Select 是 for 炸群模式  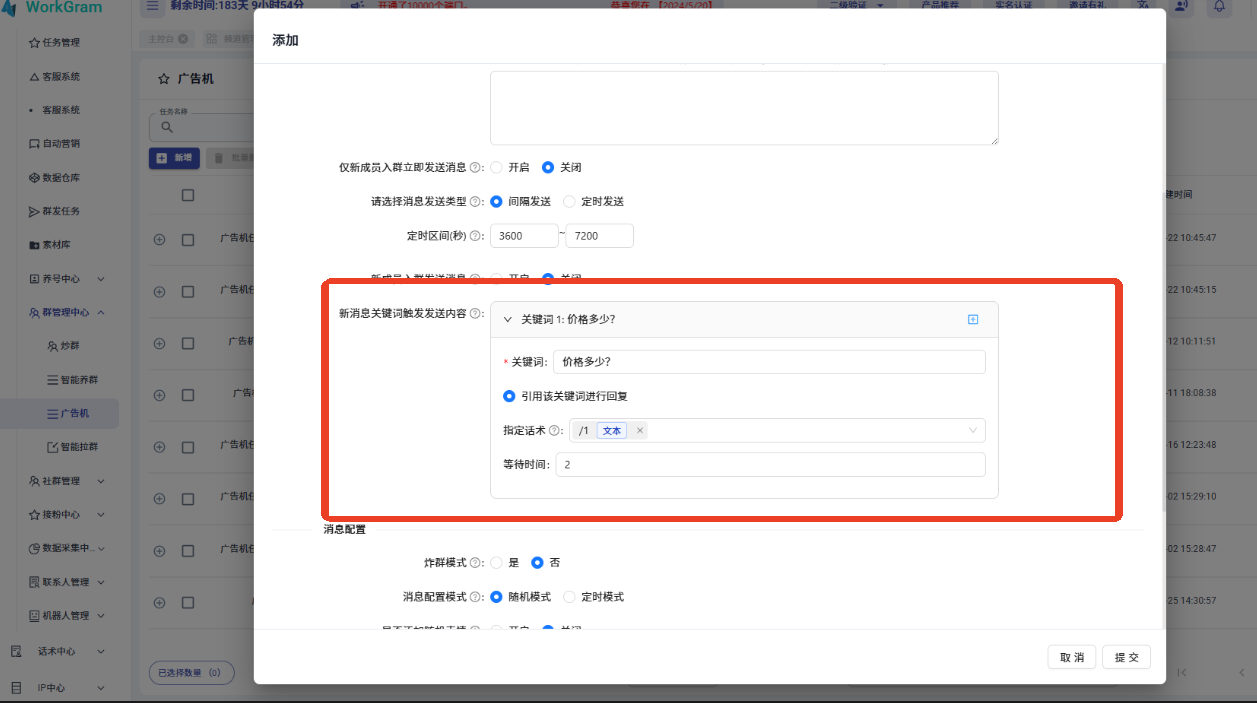coord(497,563)
